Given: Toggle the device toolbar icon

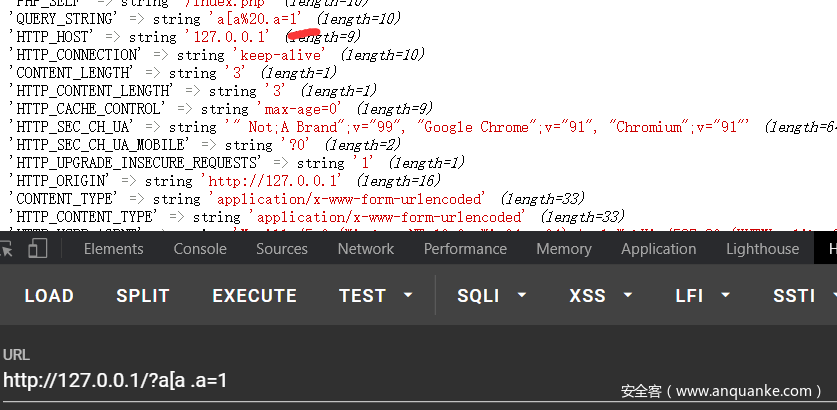Looking at the screenshot, I should [38, 249].
